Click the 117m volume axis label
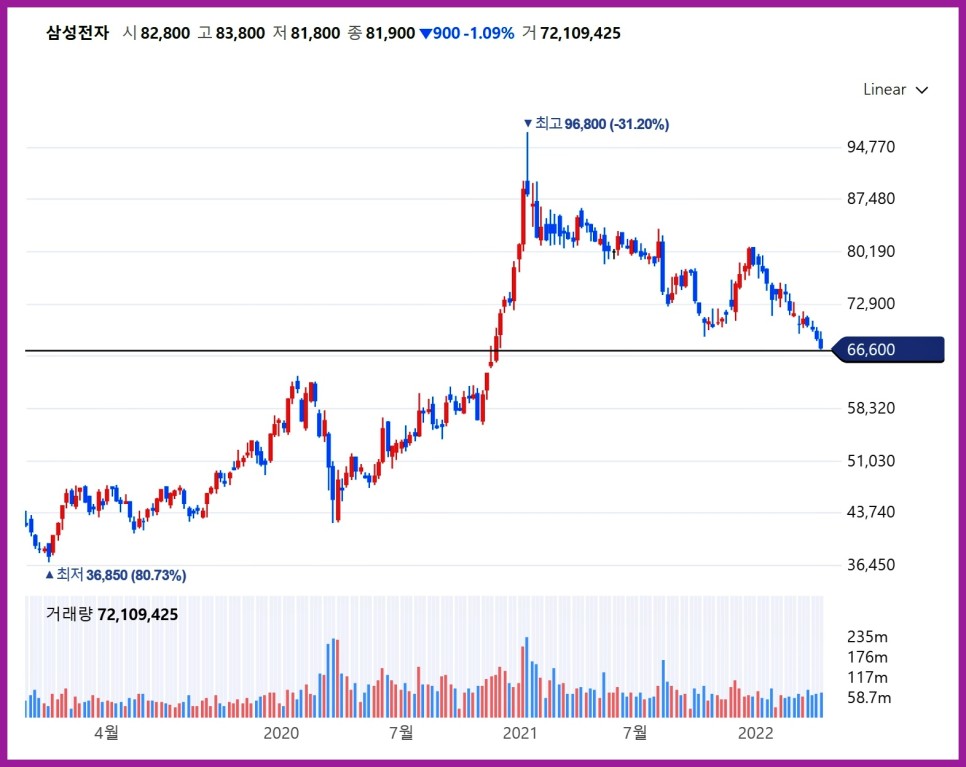This screenshot has height=767, width=966. (867, 678)
